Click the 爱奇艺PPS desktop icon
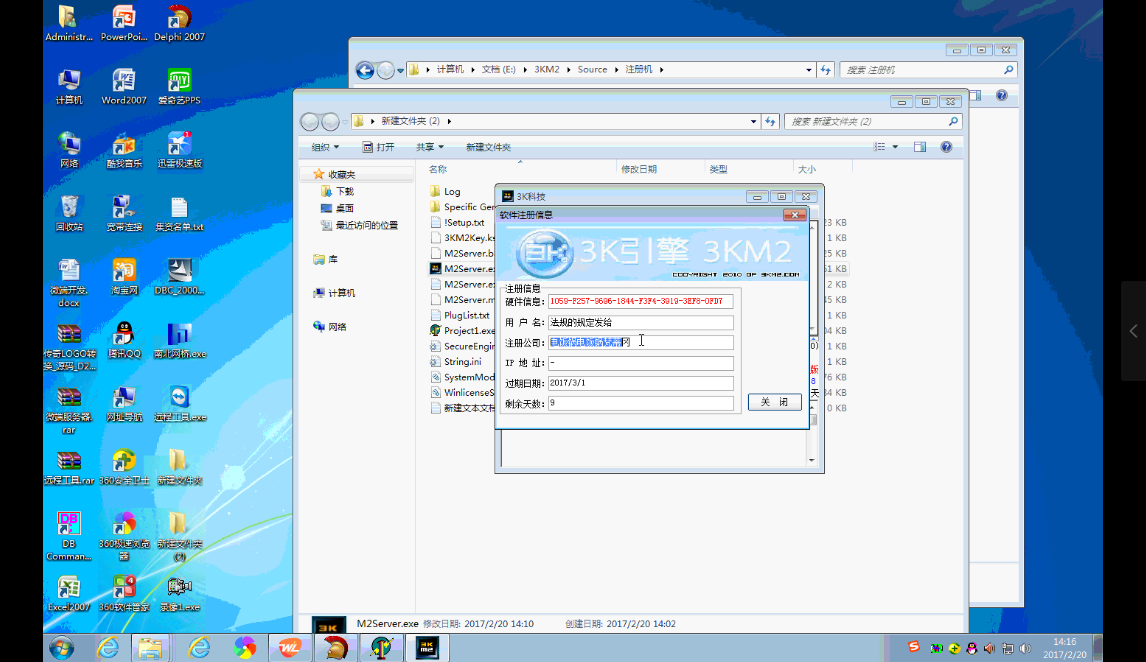 [179, 82]
